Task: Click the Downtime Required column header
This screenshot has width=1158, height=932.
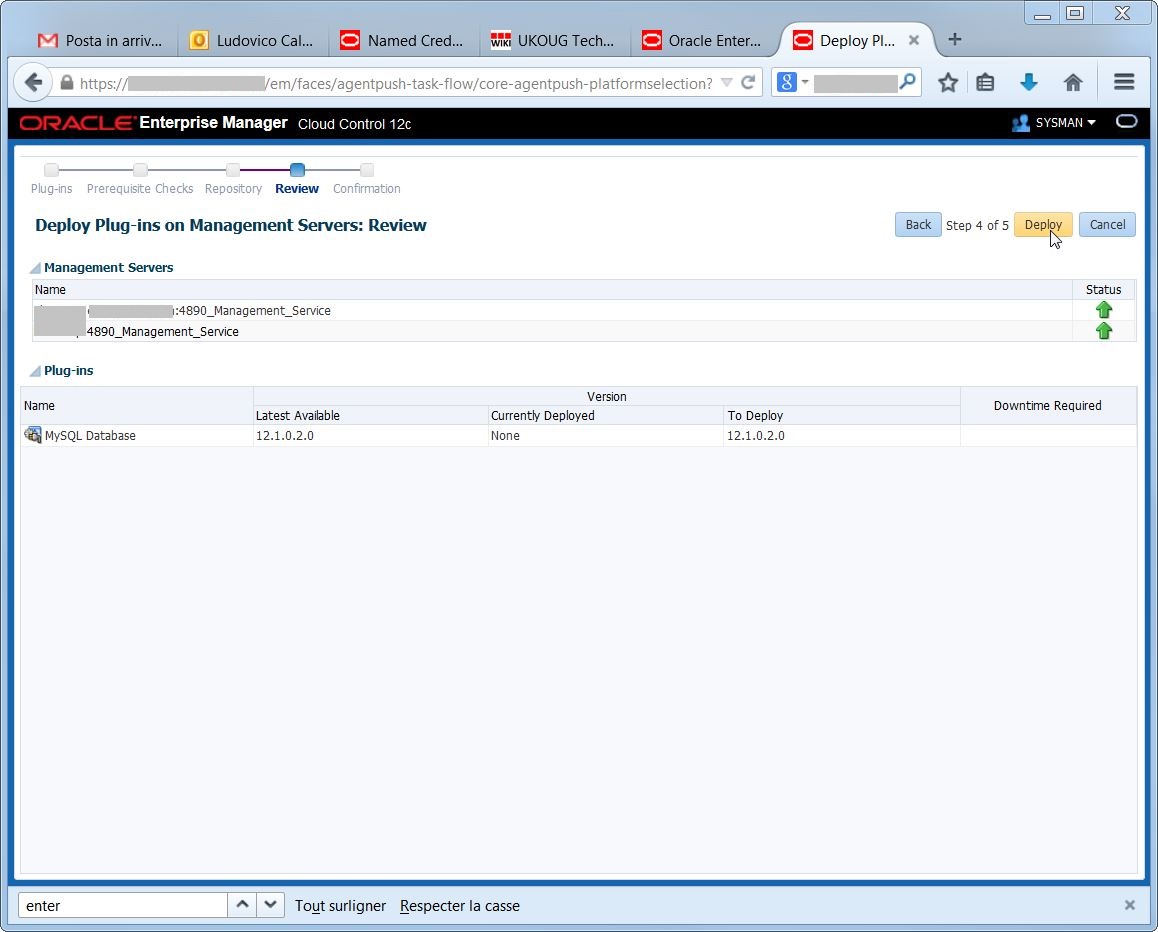Action: [1047, 405]
